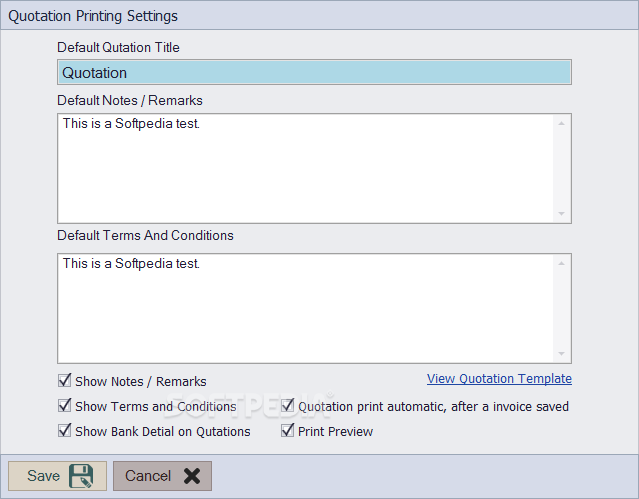Open the View Quotation Template link
This screenshot has height=499, width=639.
point(499,379)
